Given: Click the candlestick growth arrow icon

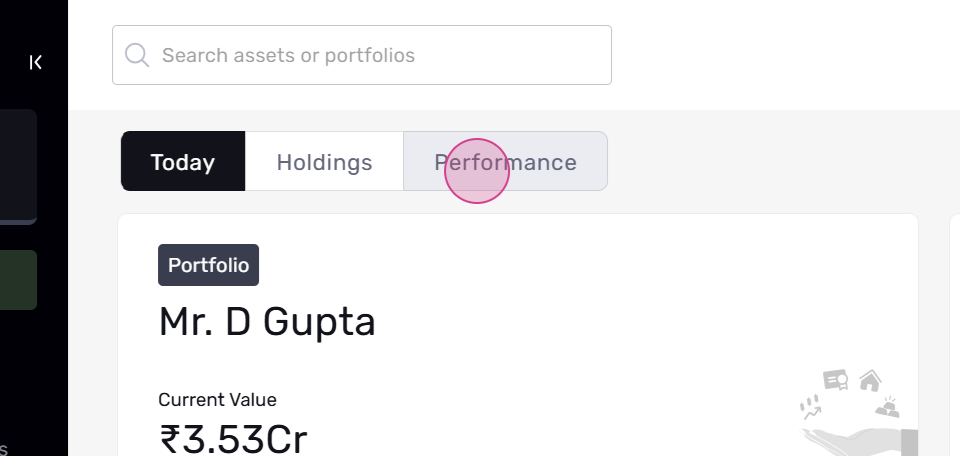Looking at the screenshot, I should point(811,408).
